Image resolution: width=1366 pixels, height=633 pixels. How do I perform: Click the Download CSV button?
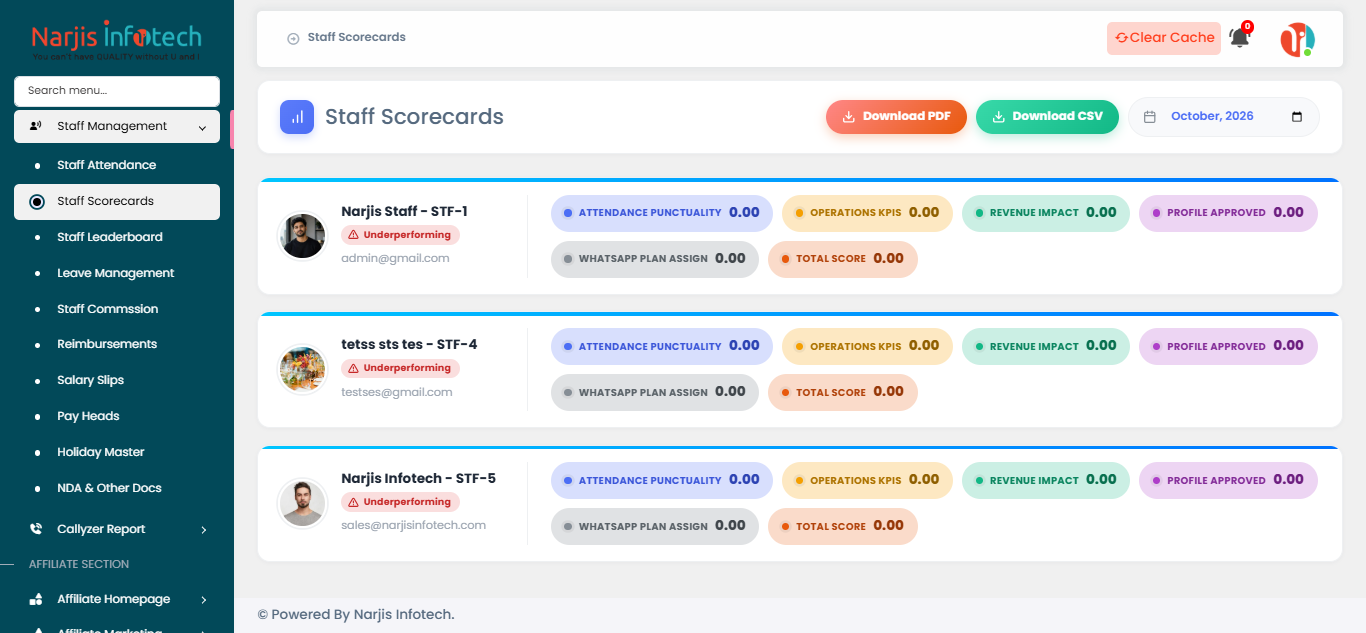click(1047, 117)
